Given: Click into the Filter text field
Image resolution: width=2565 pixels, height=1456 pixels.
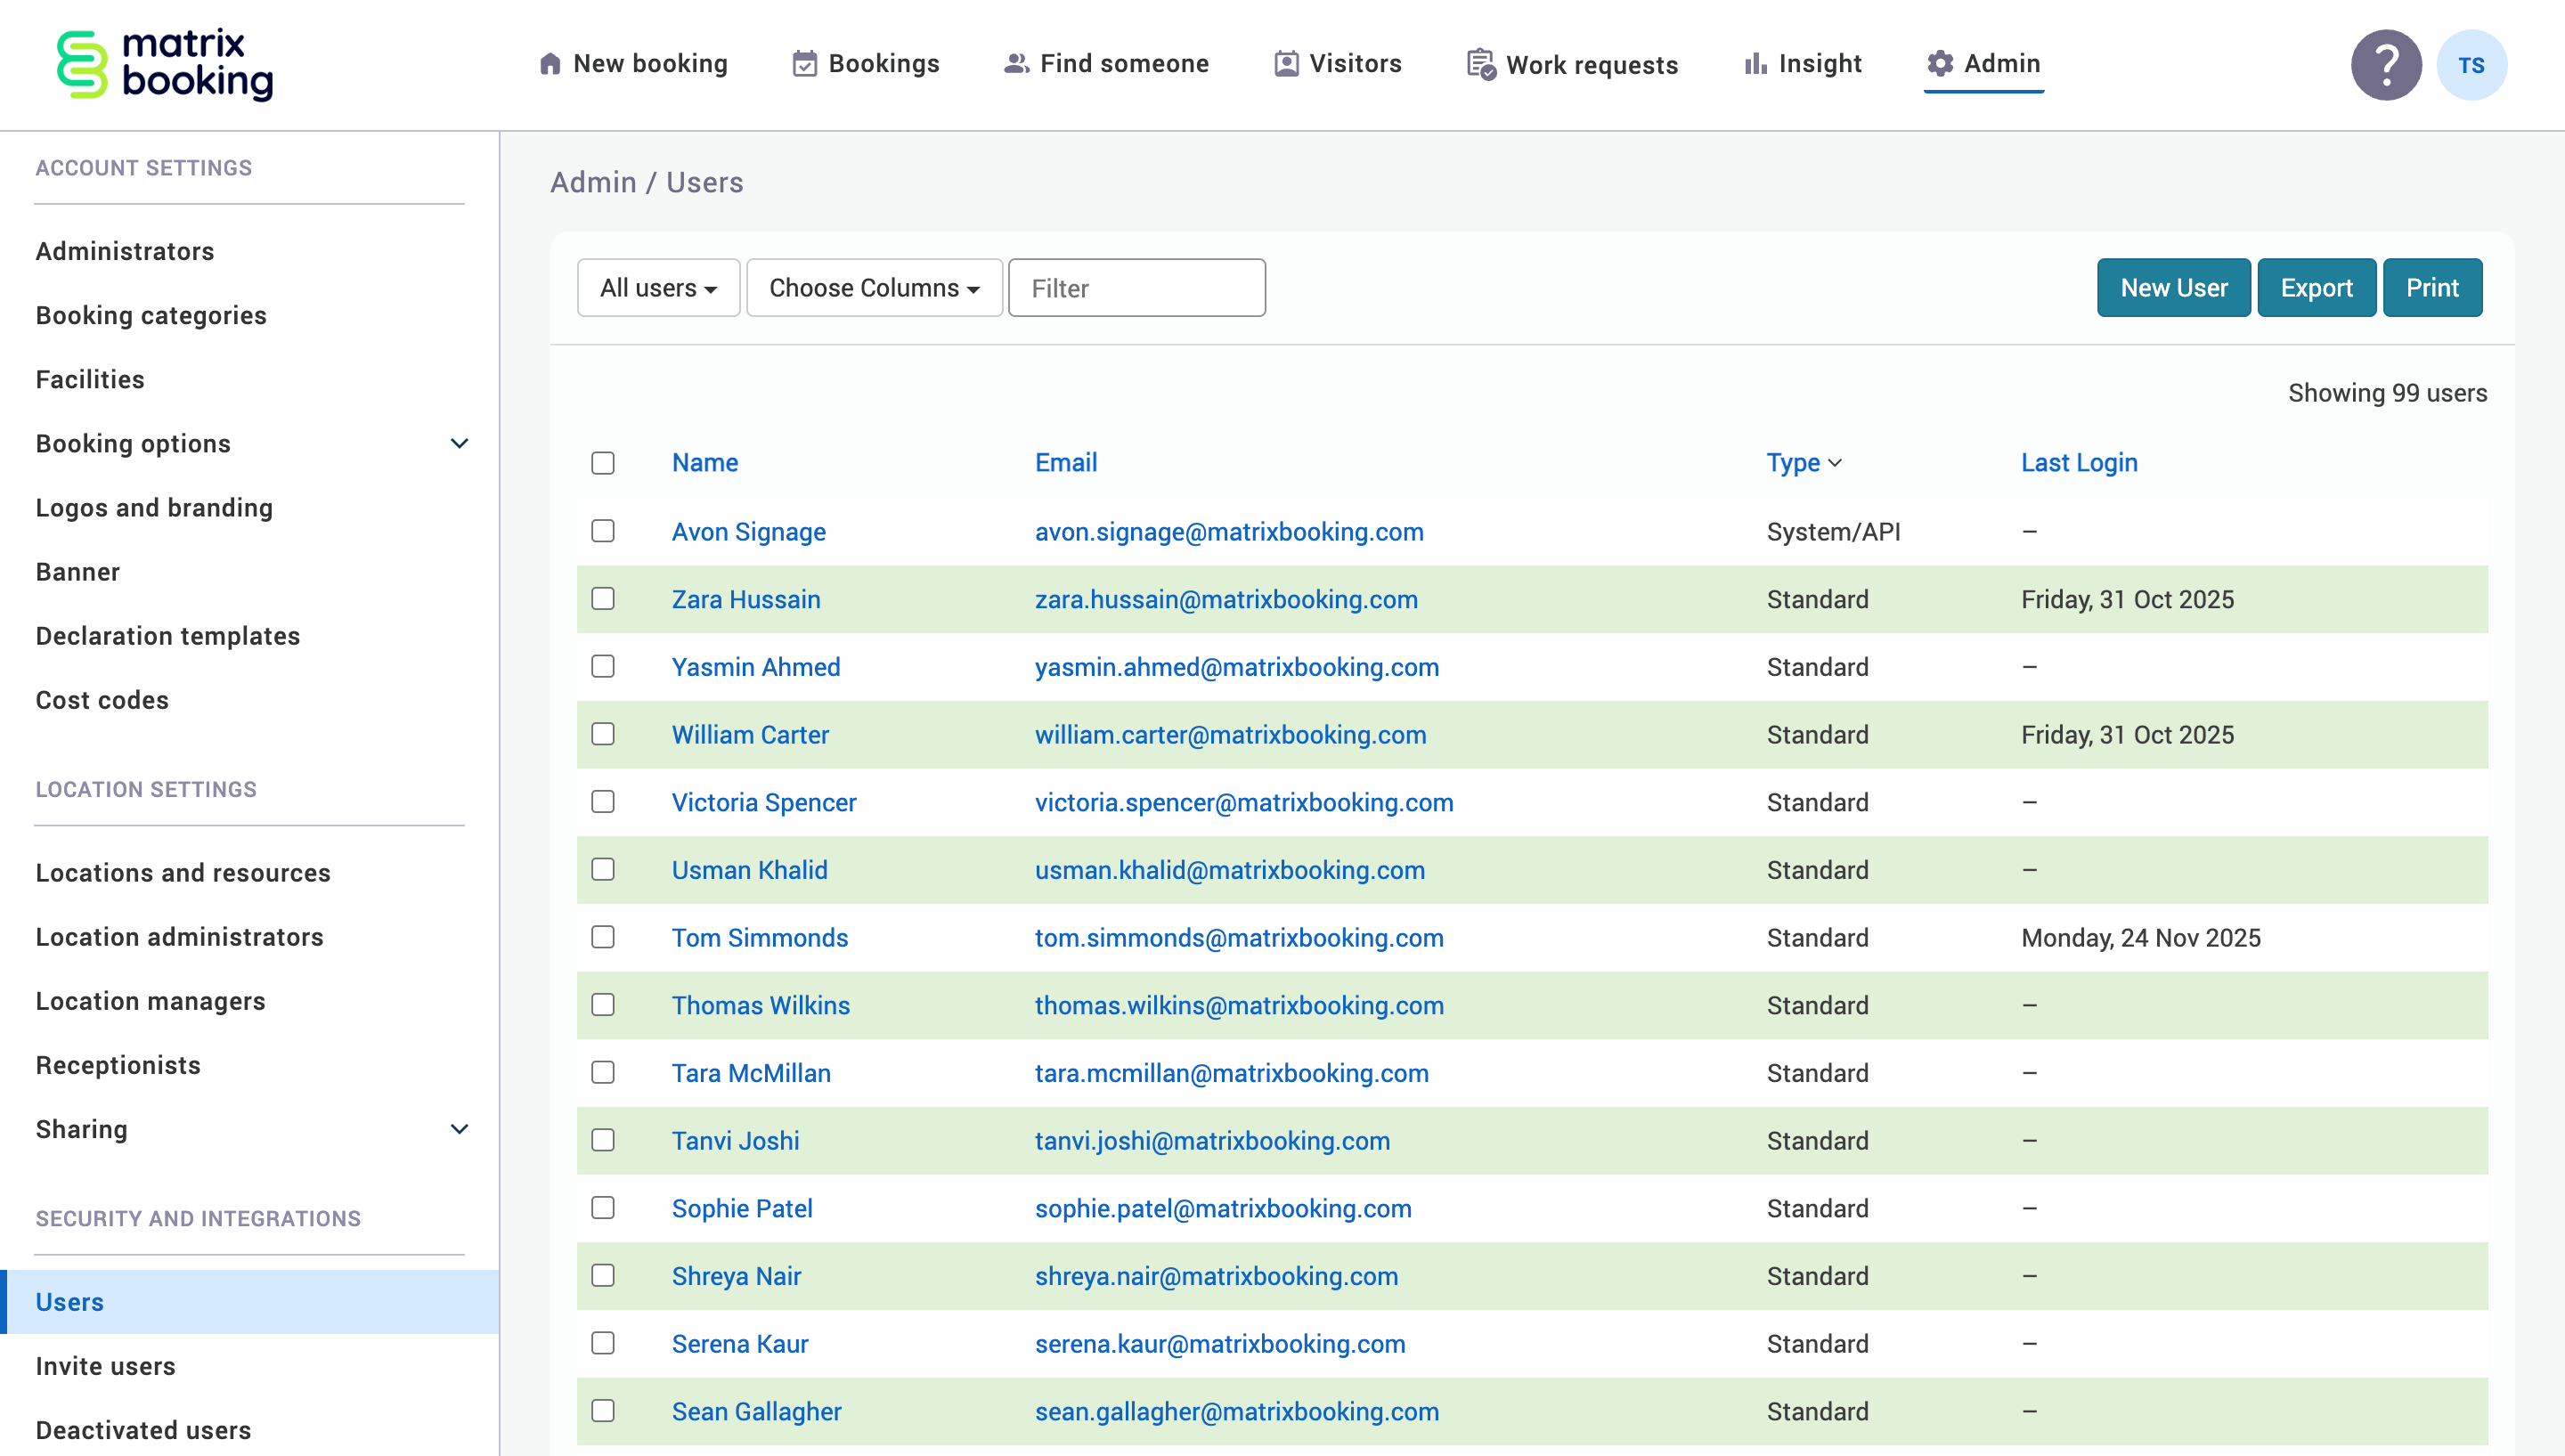Looking at the screenshot, I should [1136, 288].
